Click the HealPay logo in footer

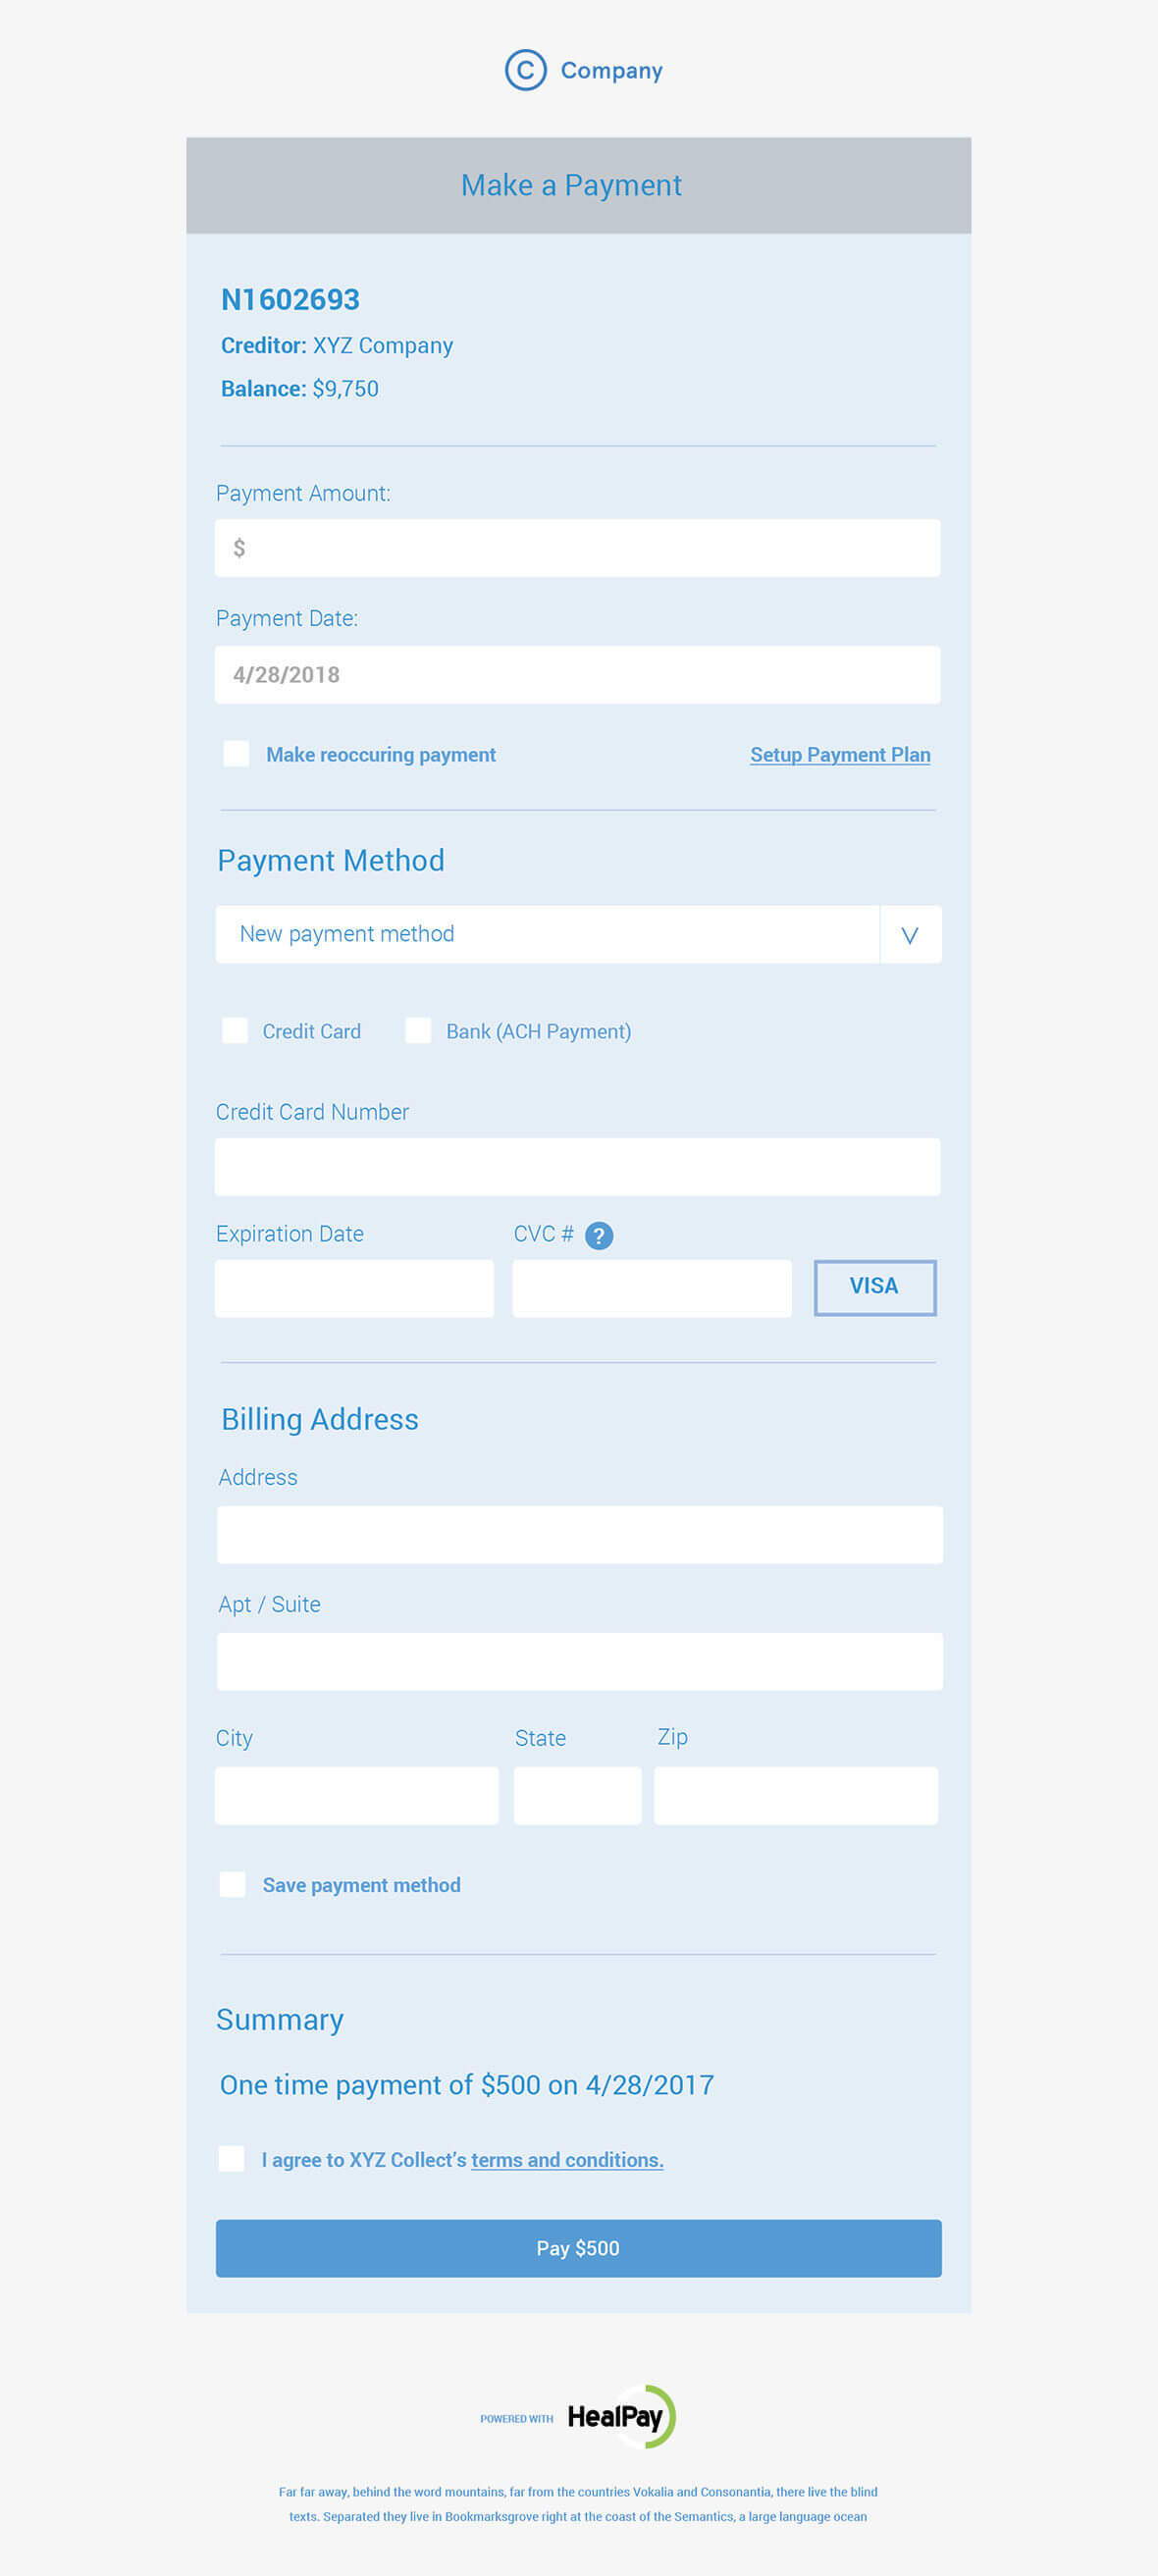(x=621, y=2416)
